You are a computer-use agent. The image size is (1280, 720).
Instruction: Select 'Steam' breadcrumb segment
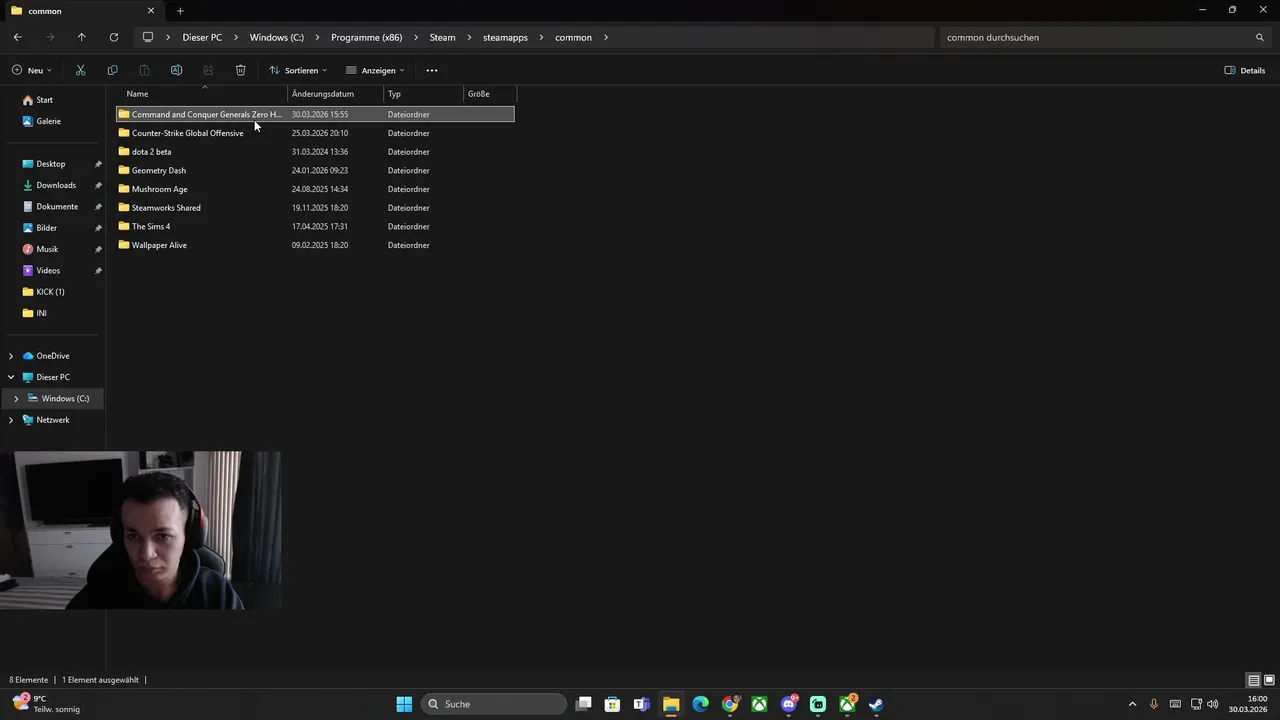(442, 37)
